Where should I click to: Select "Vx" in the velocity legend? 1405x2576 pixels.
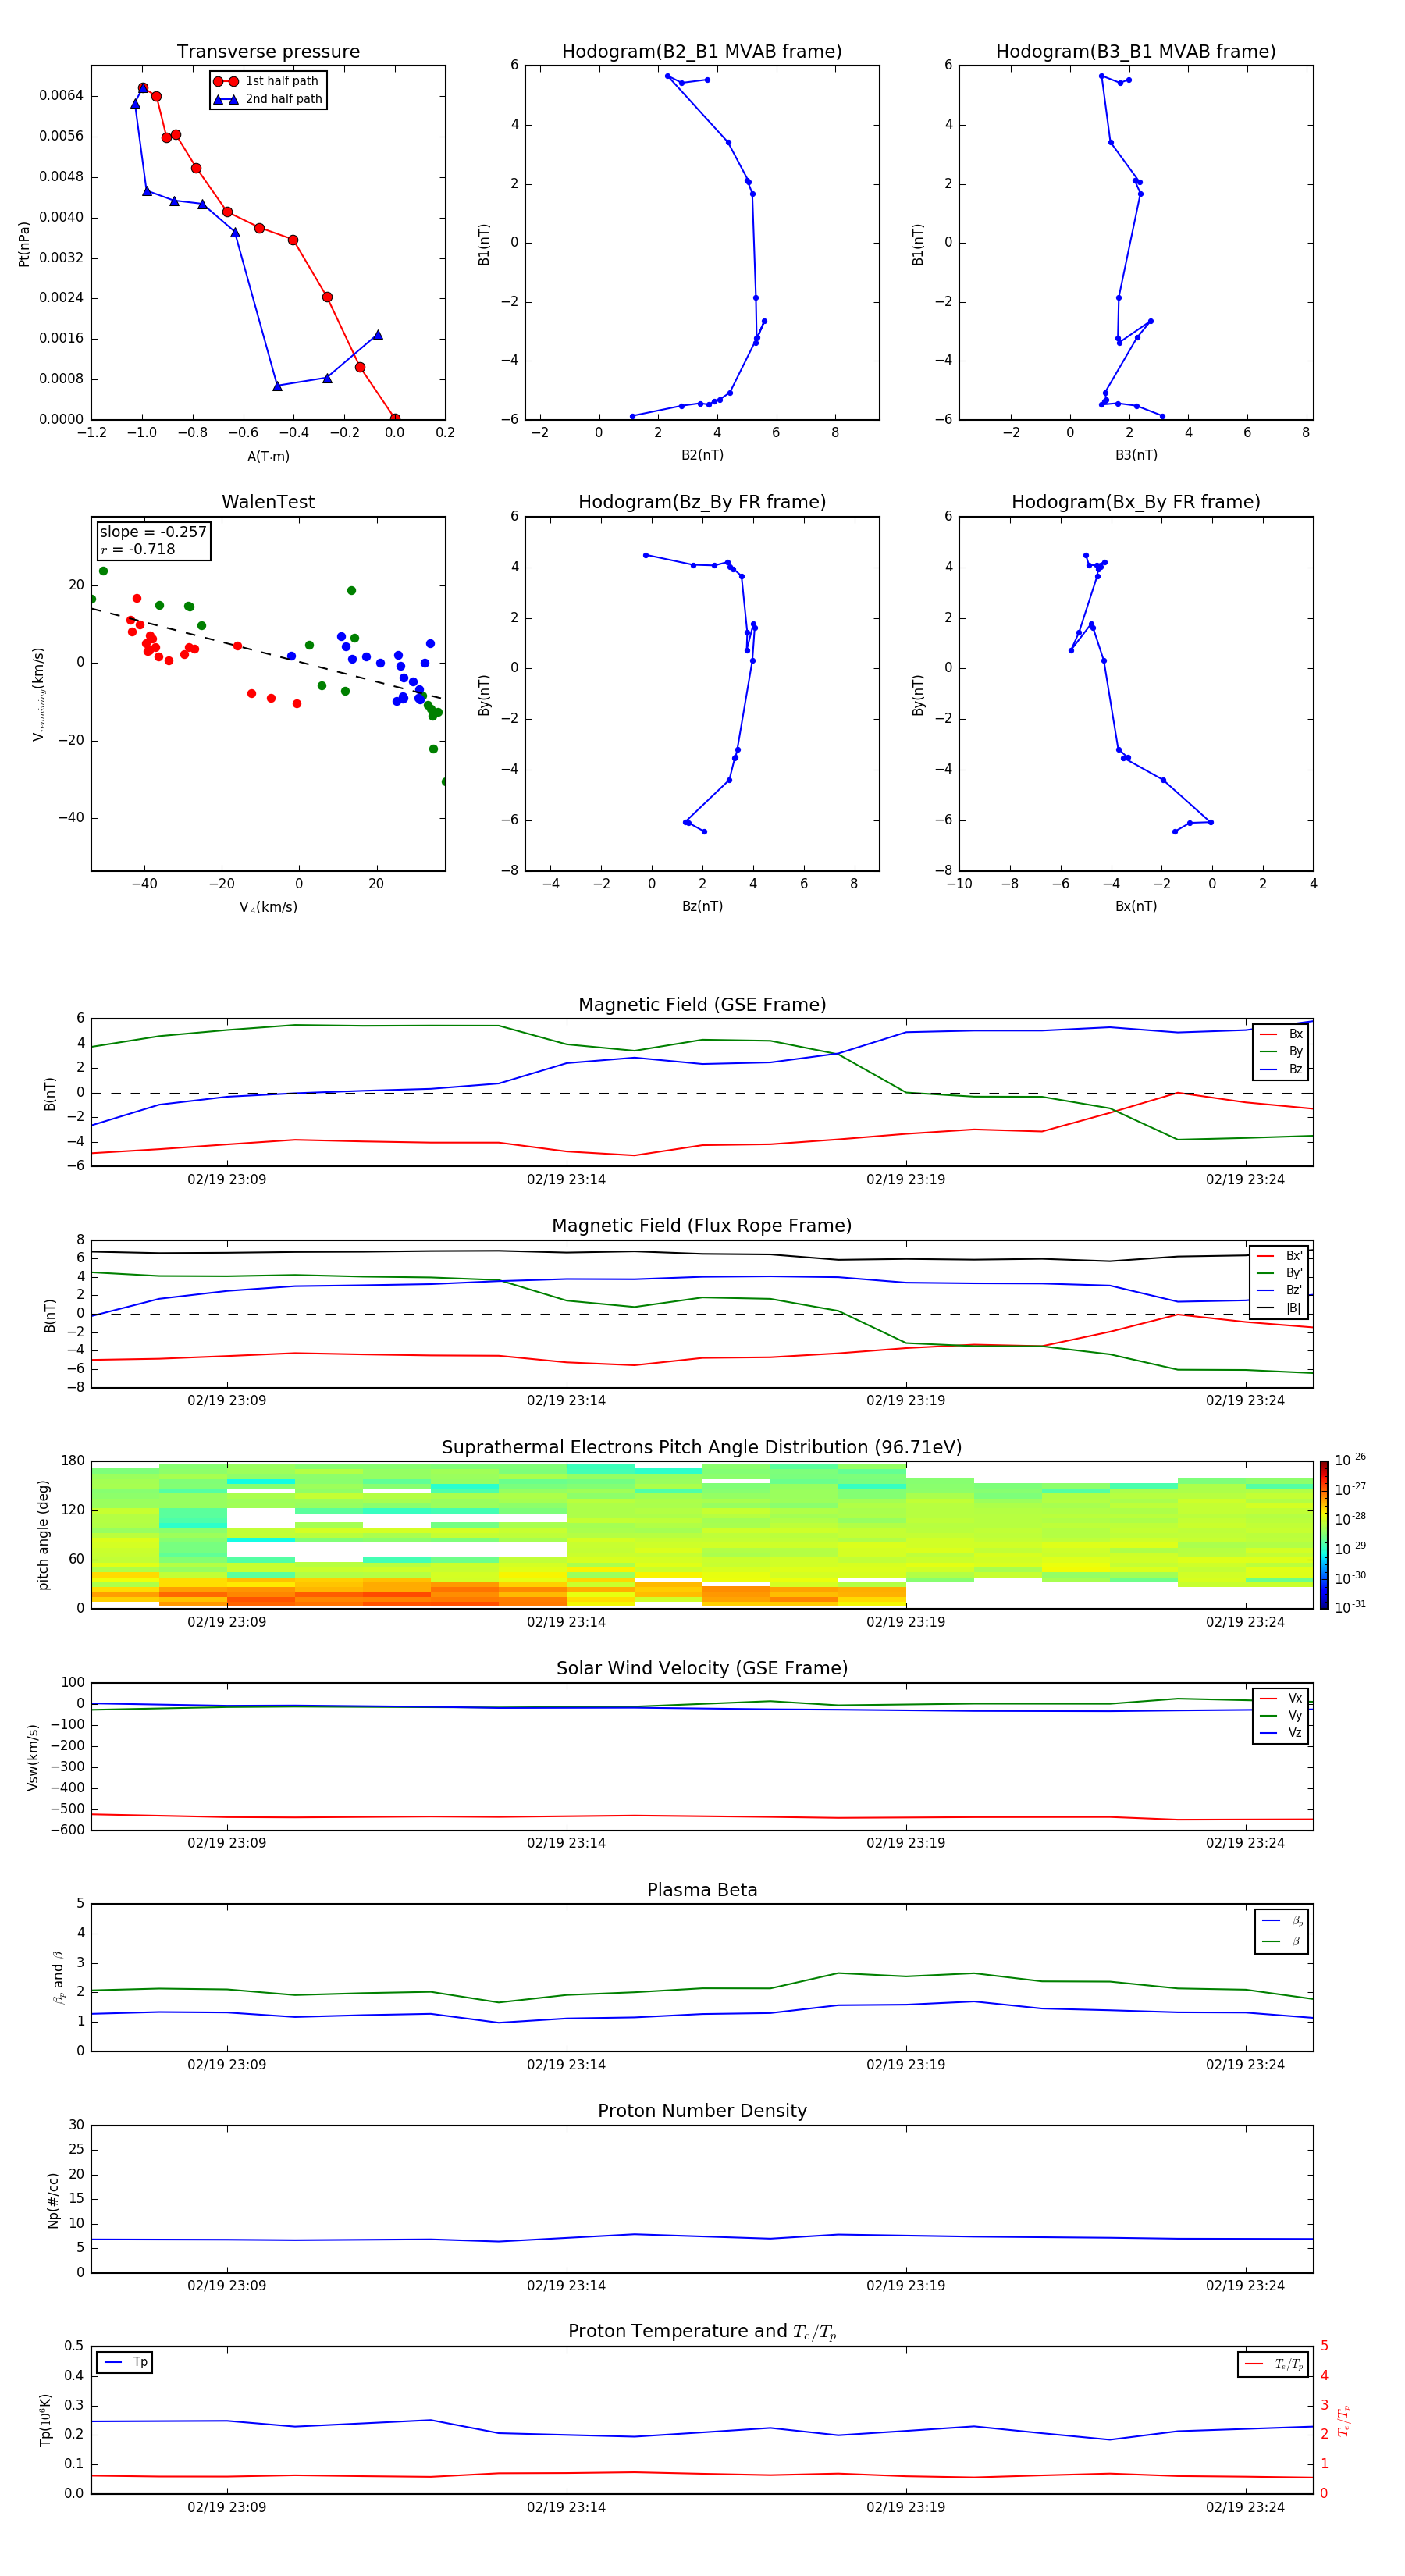pyautogui.click(x=1281, y=1698)
